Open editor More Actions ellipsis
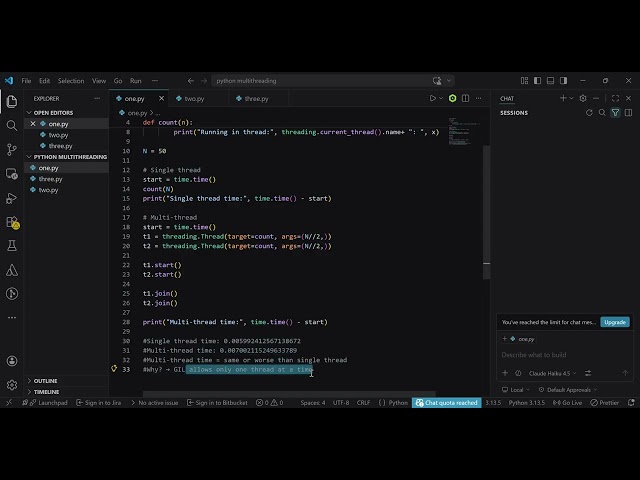Image resolution: width=640 pixels, height=480 pixels. tap(478, 98)
